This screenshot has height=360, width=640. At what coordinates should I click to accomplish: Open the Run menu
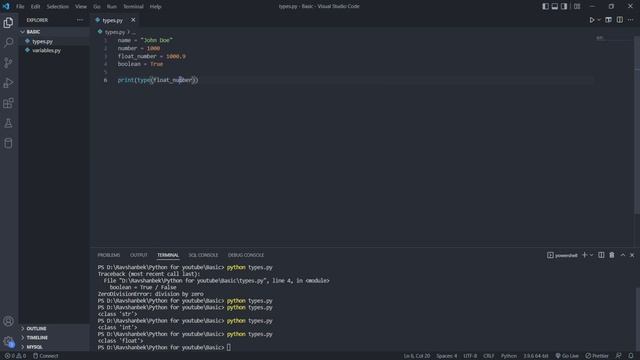coord(111,7)
